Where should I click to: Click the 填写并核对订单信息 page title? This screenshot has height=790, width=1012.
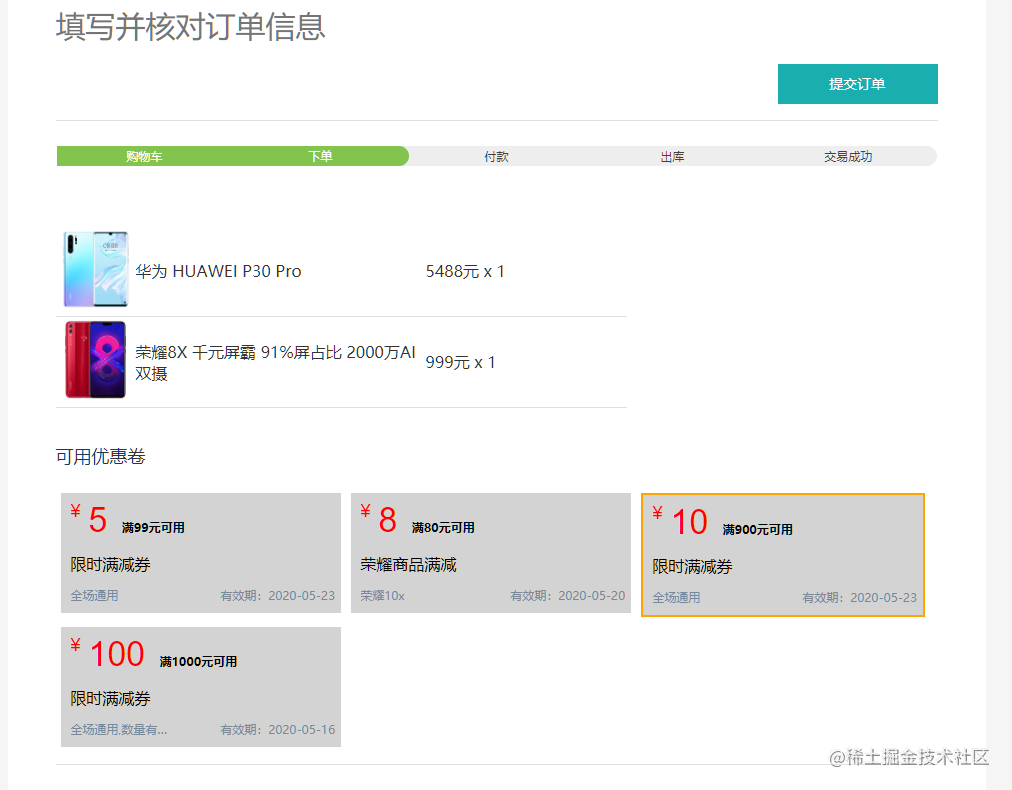(x=190, y=27)
